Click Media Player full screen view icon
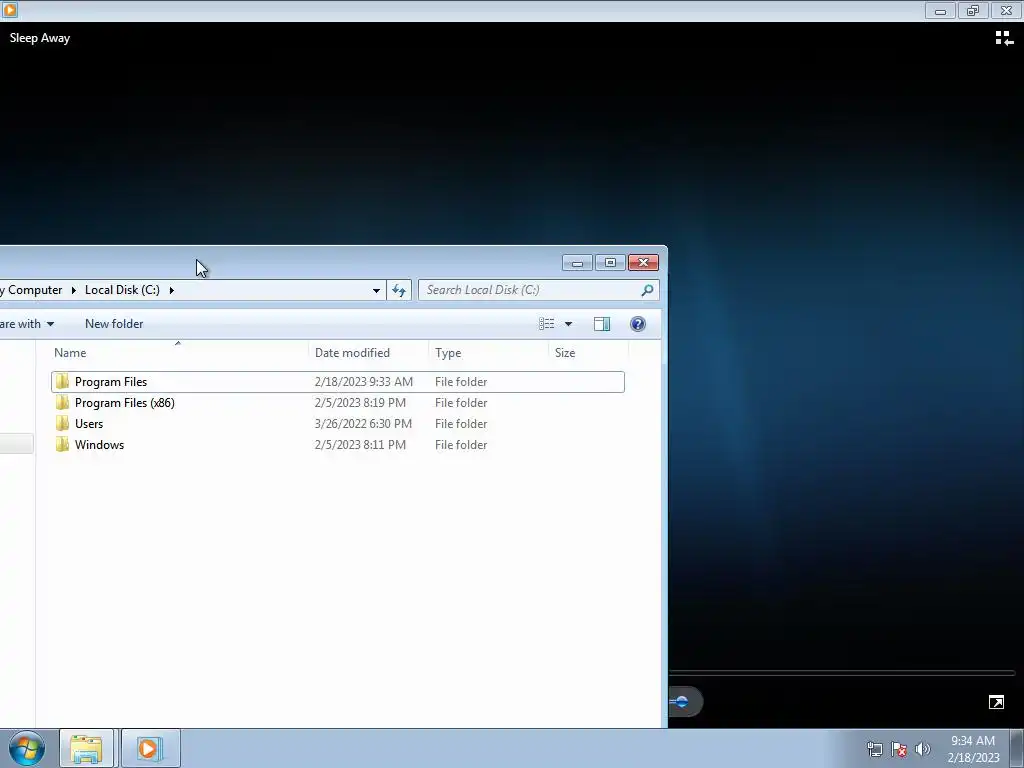 [996, 702]
